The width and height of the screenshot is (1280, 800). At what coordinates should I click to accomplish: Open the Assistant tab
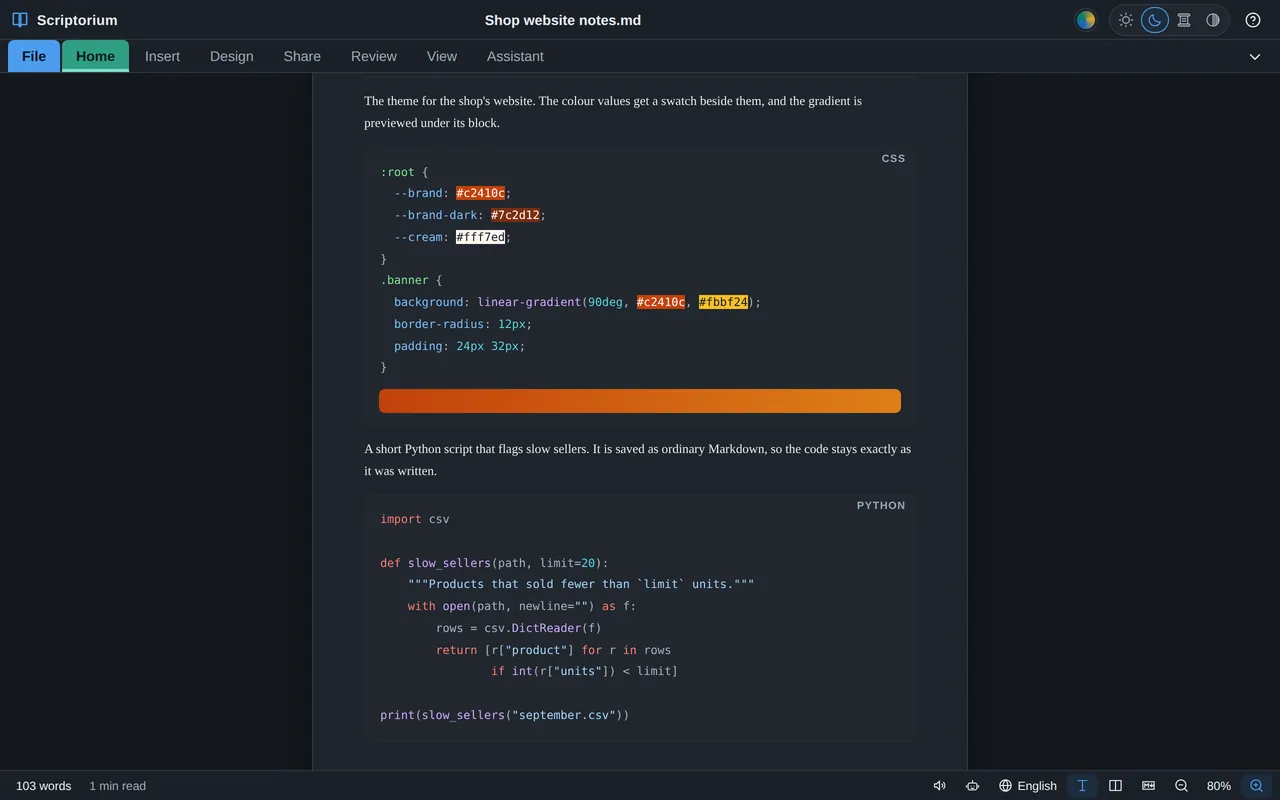pyautogui.click(x=515, y=56)
